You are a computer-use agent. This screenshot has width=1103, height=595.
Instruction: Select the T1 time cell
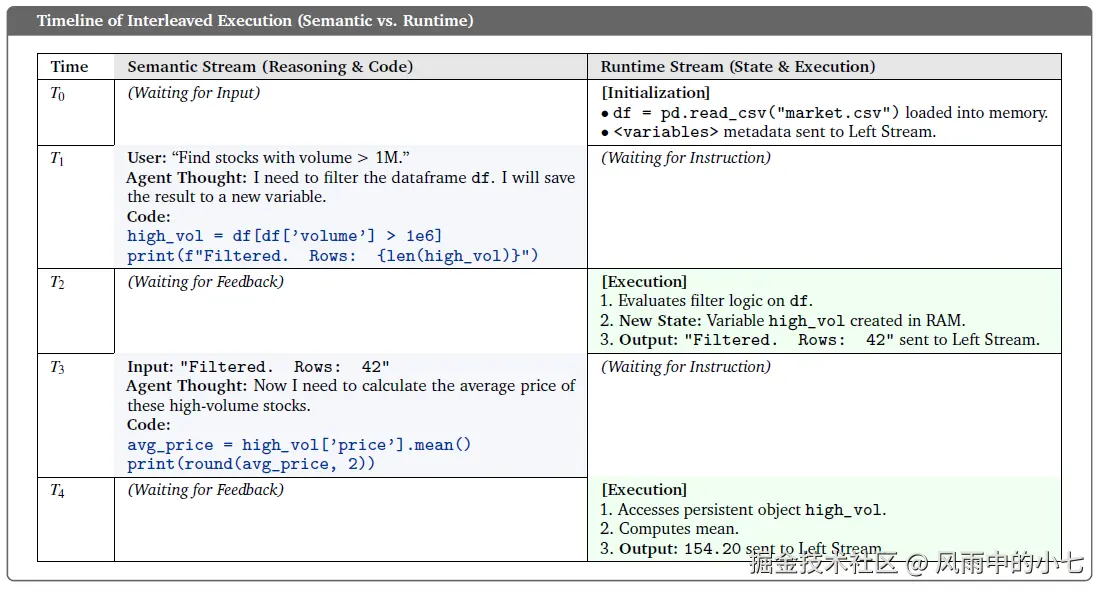(x=58, y=159)
